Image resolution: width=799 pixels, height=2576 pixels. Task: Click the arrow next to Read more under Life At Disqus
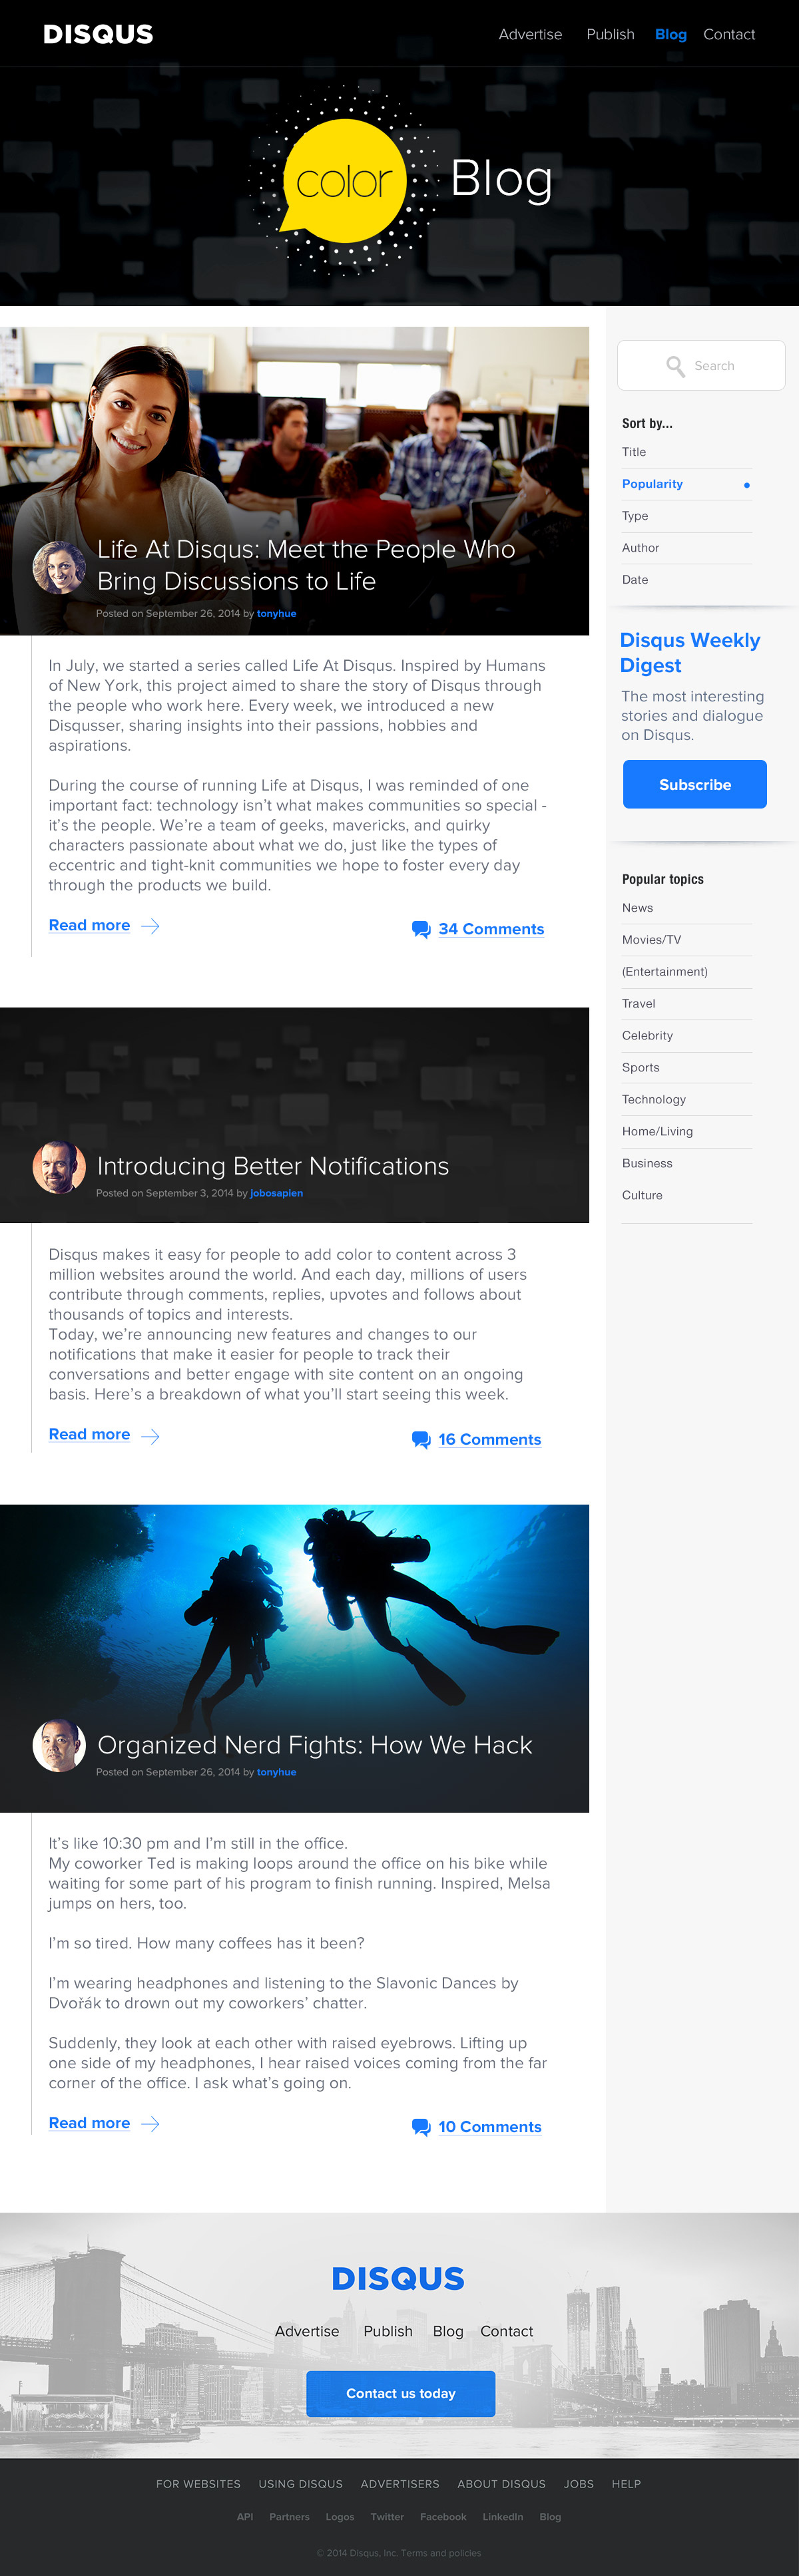point(150,926)
